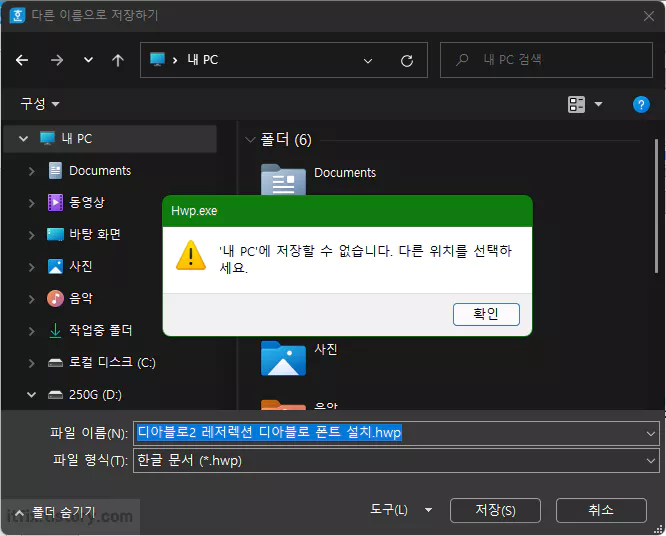Image resolution: width=666 pixels, height=536 pixels.
Task: Click the Hangul app icon in title bar
Action: tap(17, 16)
